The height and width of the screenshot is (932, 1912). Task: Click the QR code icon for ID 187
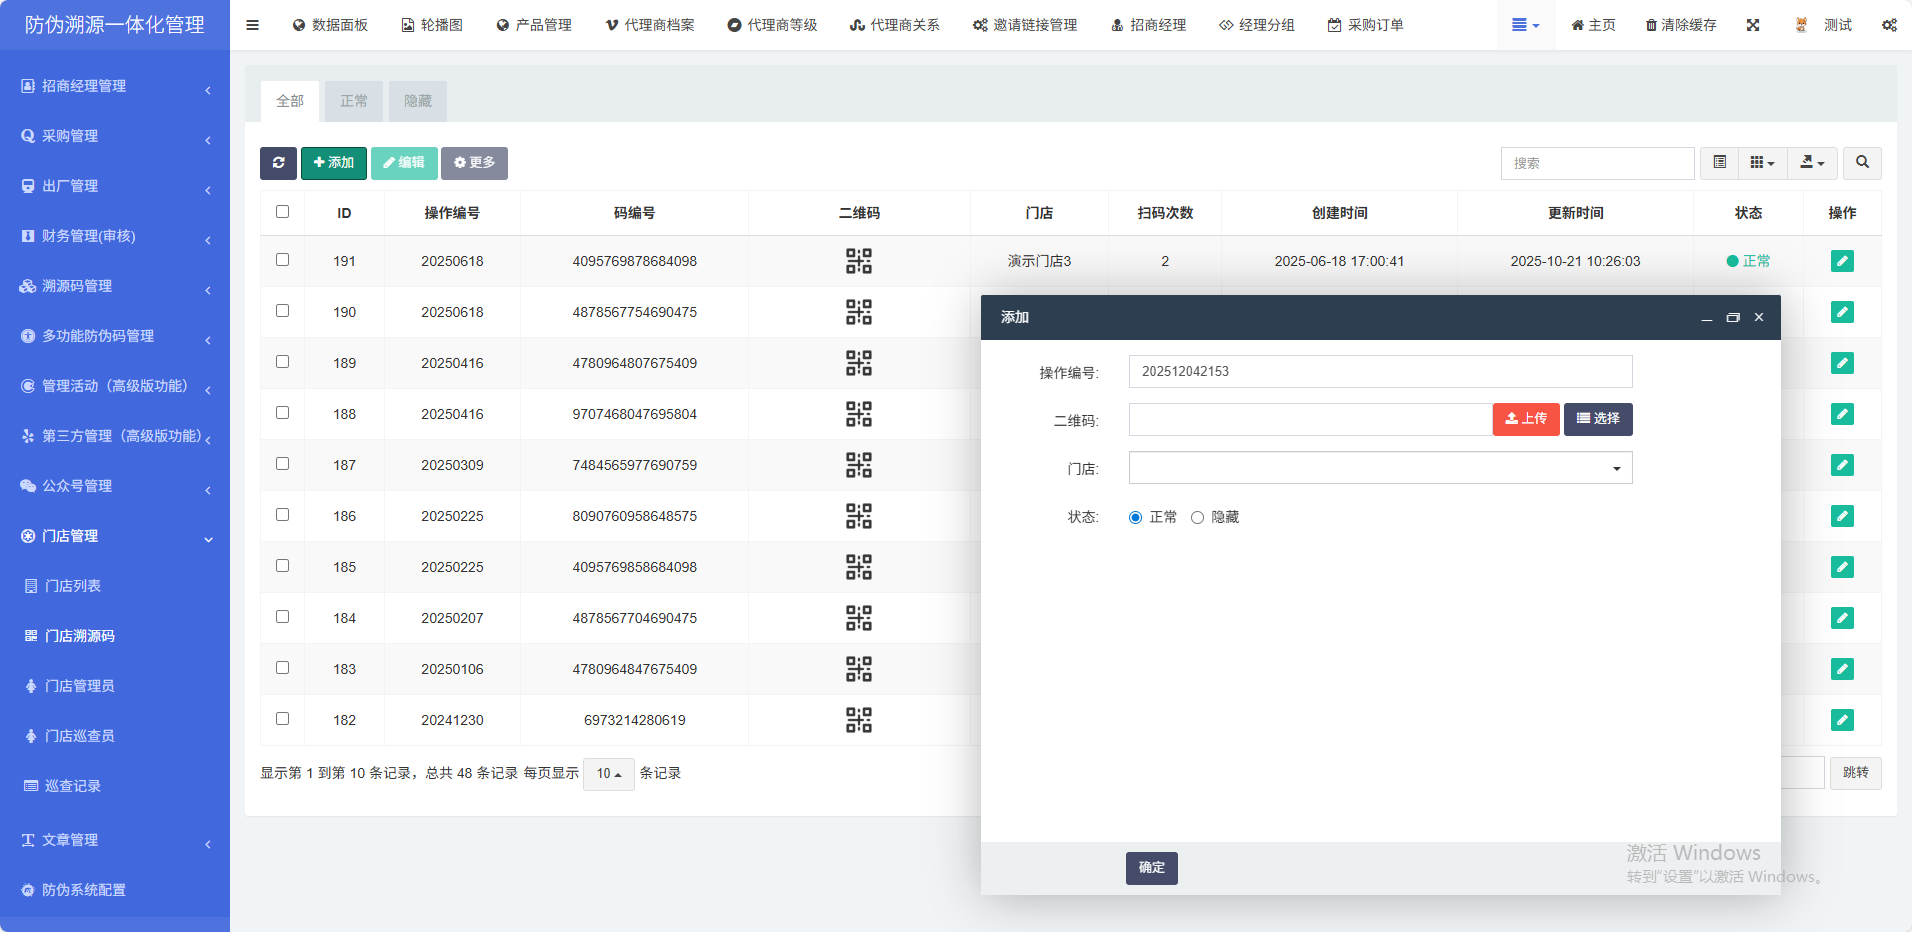click(x=858, y=465)
